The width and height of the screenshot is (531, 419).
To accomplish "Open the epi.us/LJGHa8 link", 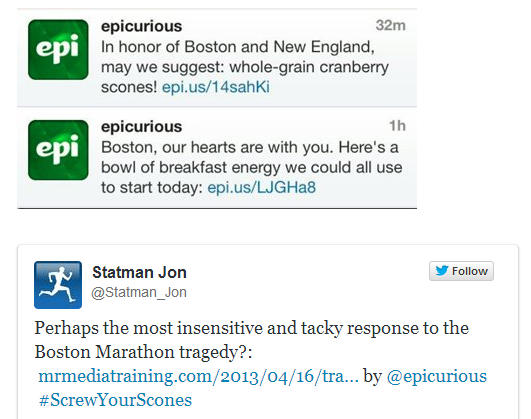I will [x=261, y=187].
